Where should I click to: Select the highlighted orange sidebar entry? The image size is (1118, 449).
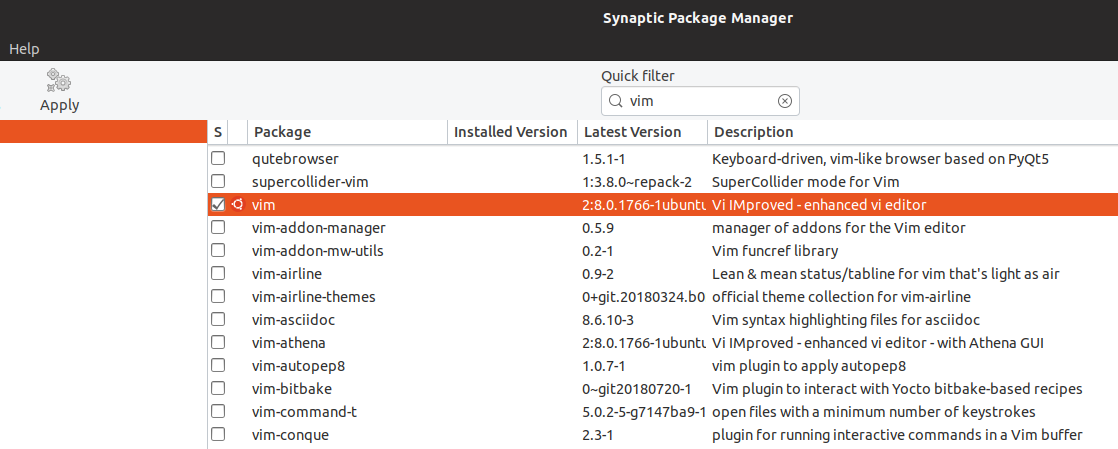103,132
